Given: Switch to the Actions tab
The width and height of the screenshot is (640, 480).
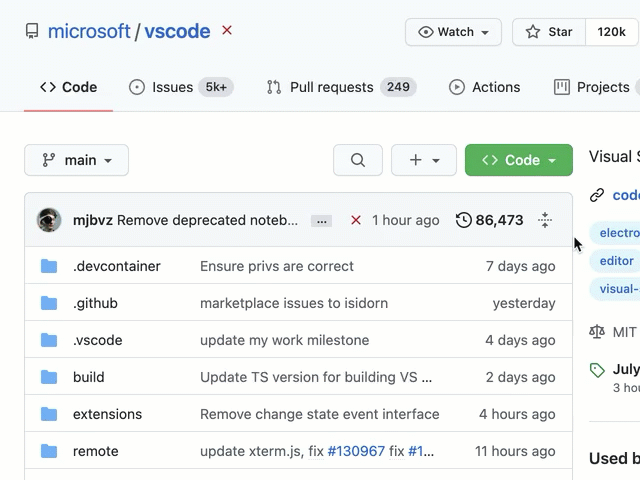Looking at the screenshot, I should tap(484, 87).
